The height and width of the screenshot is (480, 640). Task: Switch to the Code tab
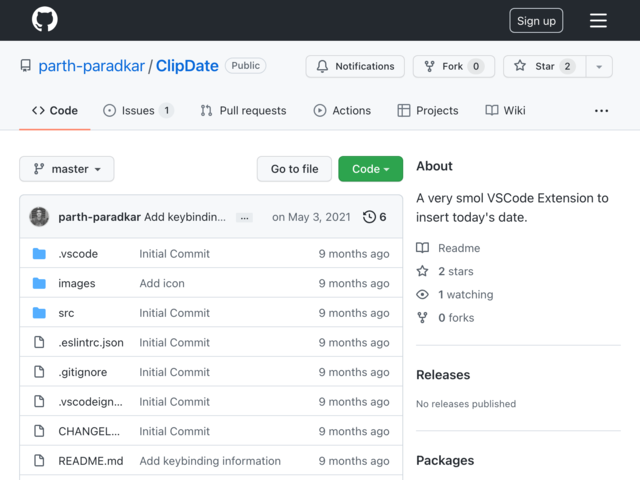[x=55, y=111]
